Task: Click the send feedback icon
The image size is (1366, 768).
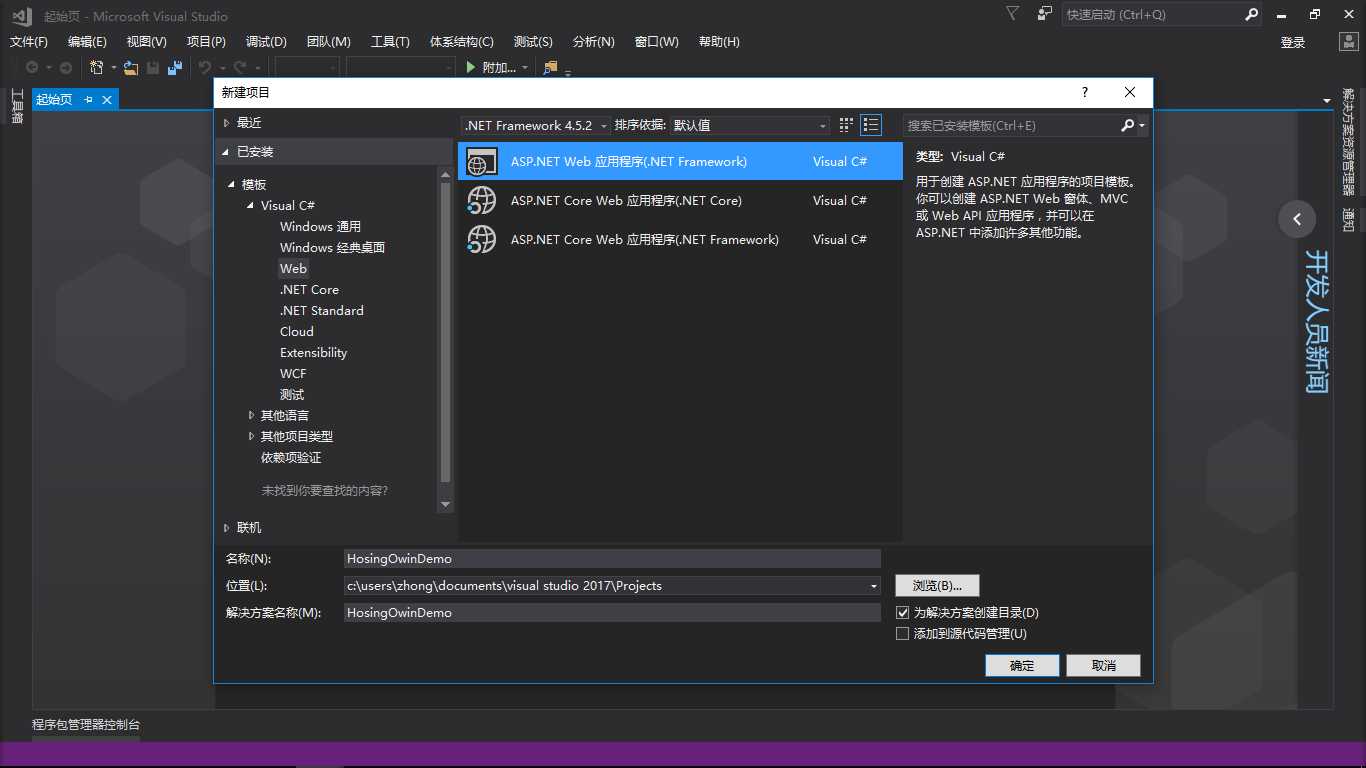Action: click(x=1045, y=14)
